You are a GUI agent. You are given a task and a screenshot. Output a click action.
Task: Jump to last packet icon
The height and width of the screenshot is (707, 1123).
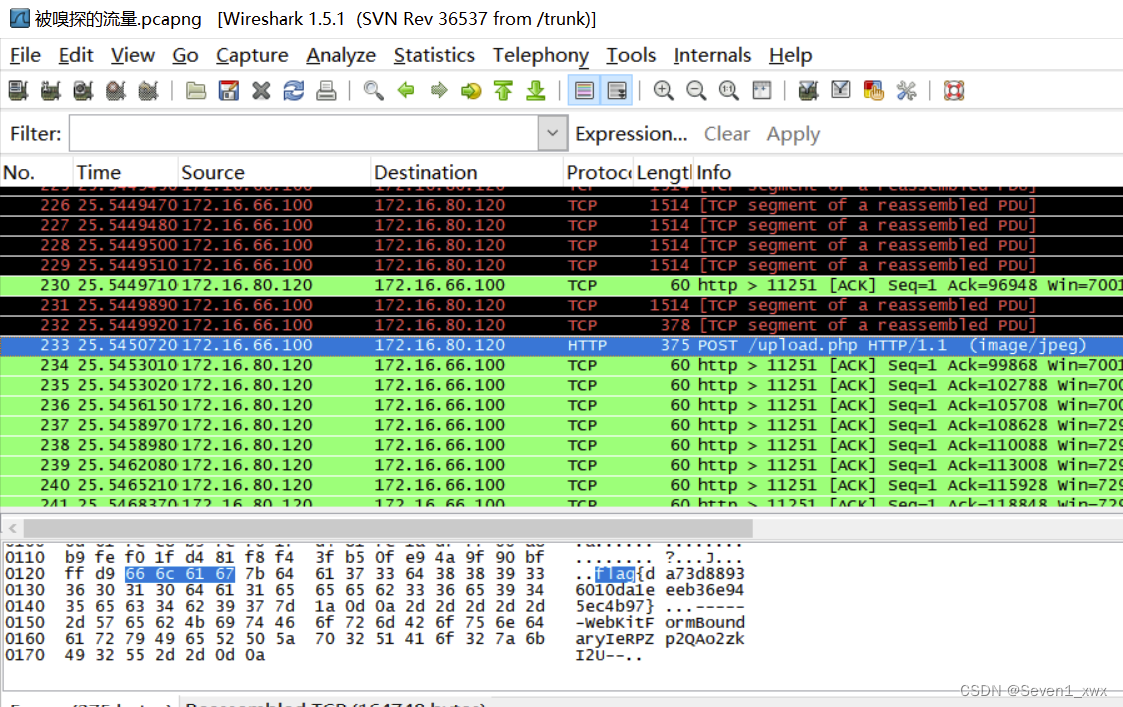point(536,90)
